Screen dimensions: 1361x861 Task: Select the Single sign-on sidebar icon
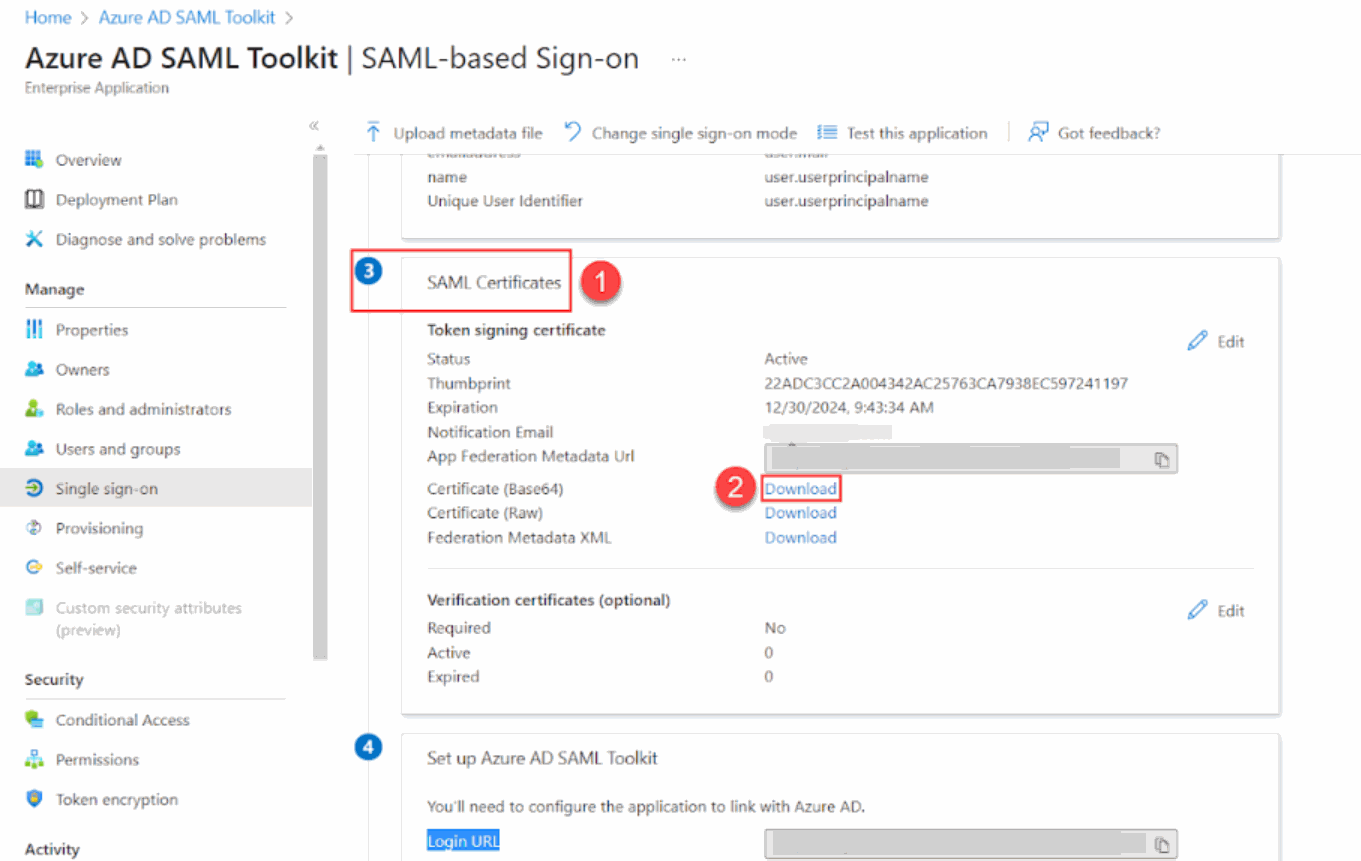coord(34,488)
